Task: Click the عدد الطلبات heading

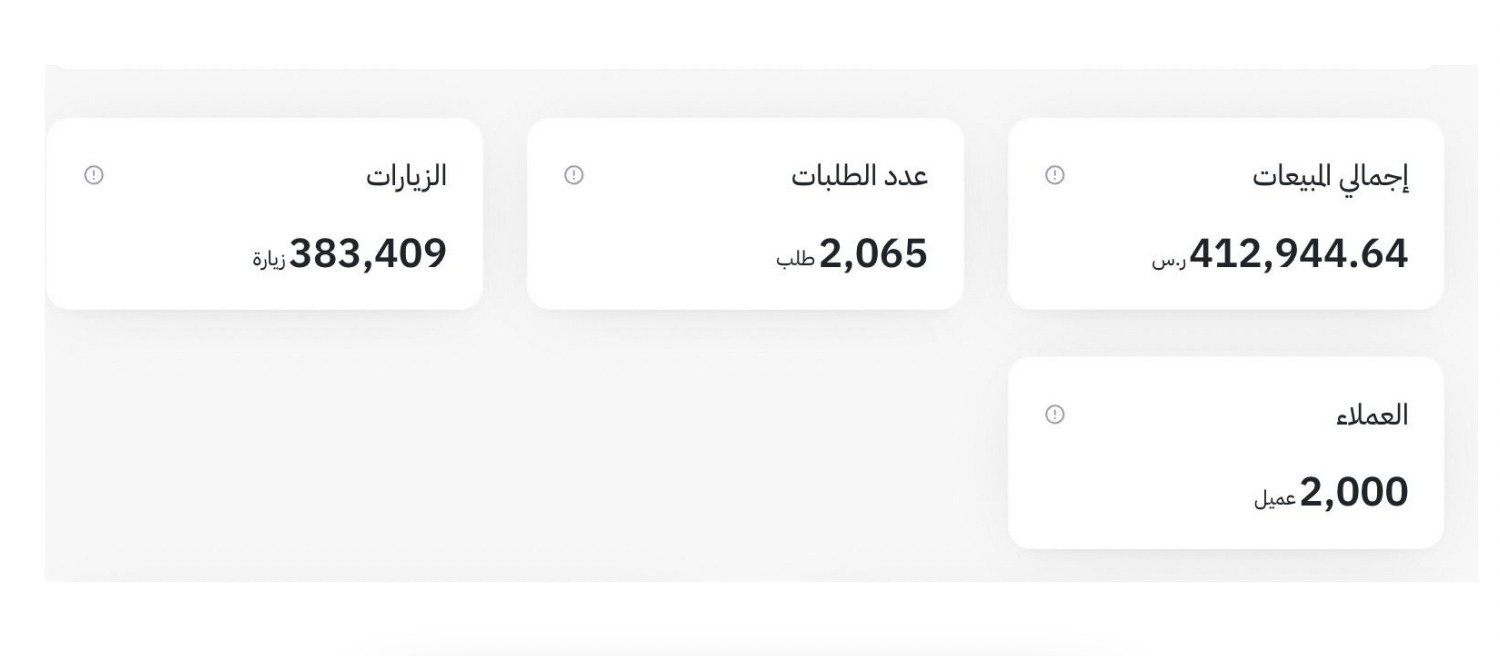Action: click(859, 176)
